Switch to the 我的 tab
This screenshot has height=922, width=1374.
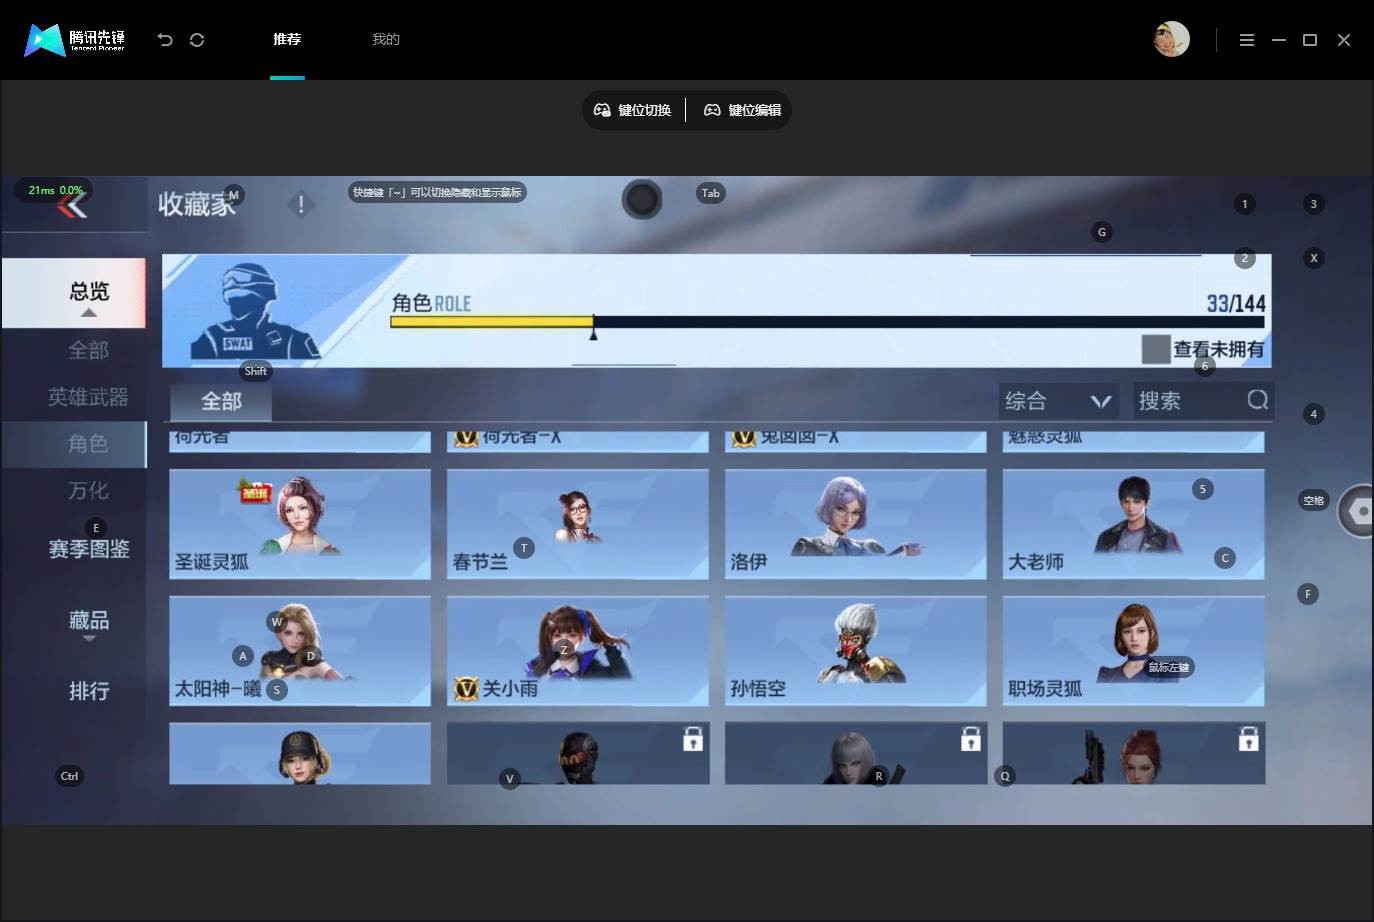pos(386,39)
